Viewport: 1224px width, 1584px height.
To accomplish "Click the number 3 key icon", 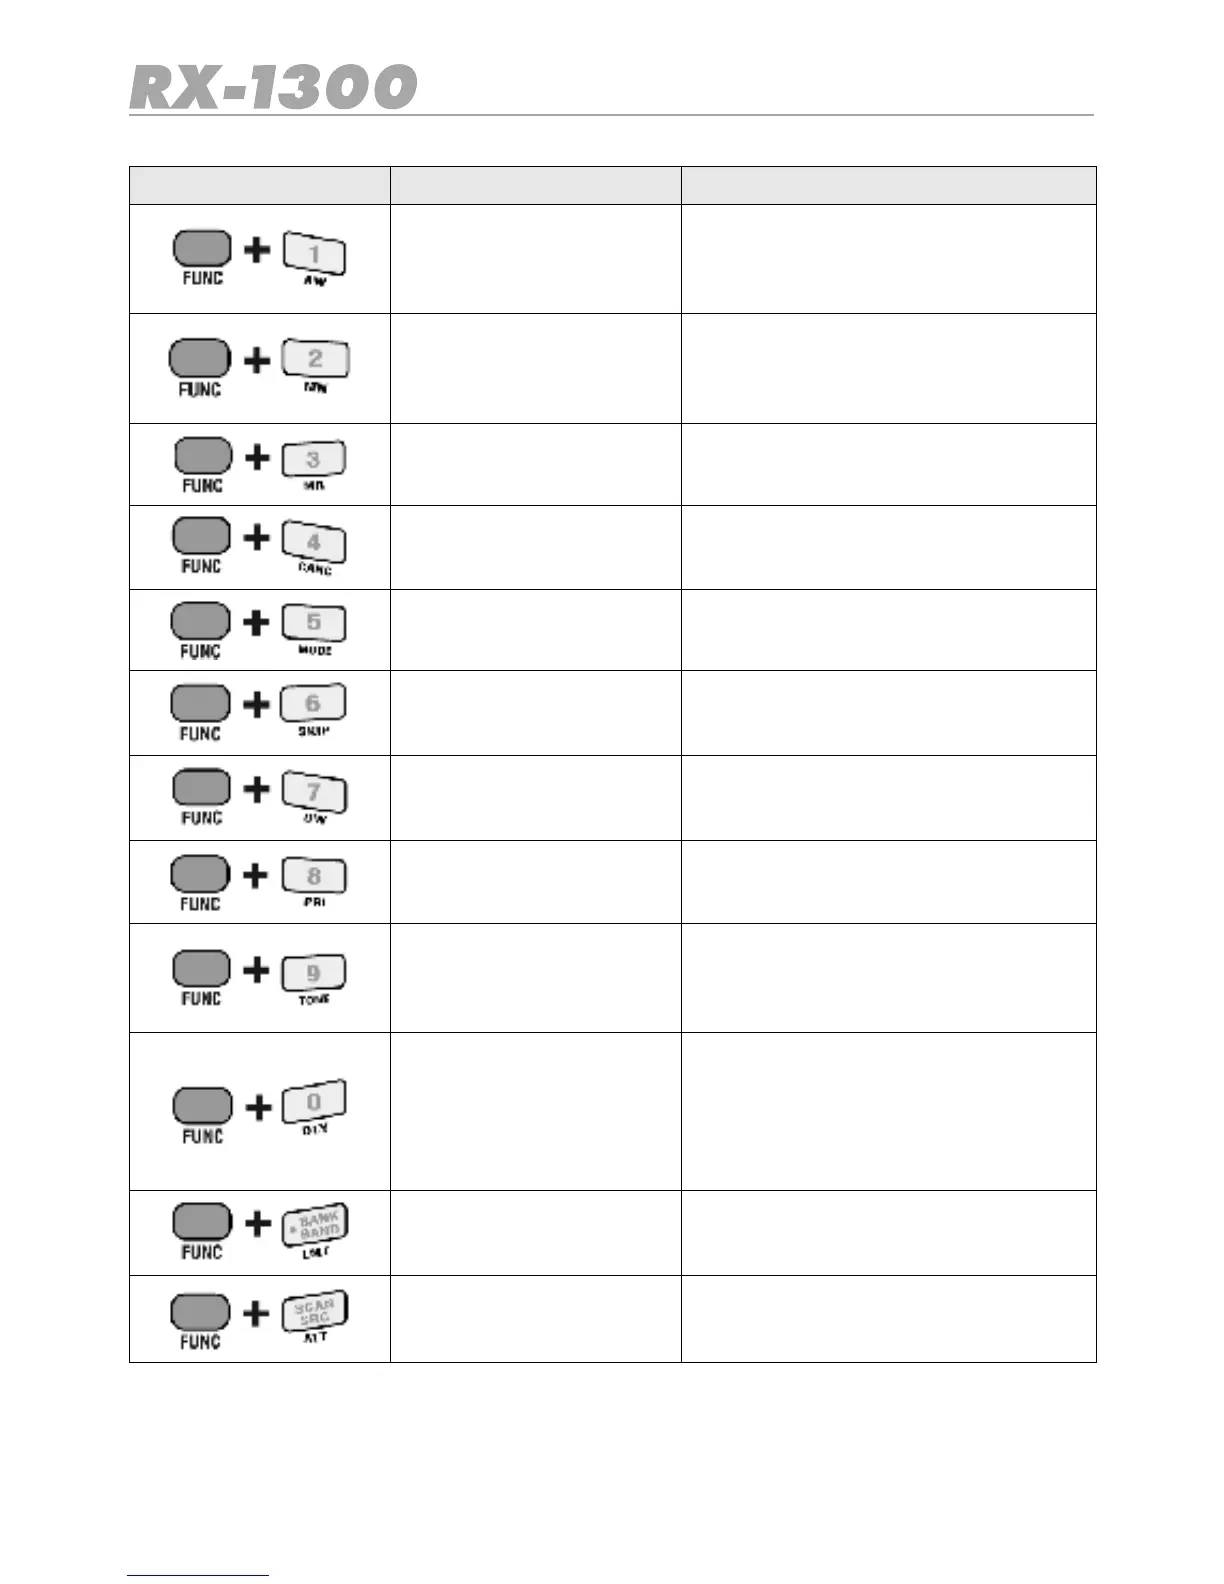I will click(314, 459).
